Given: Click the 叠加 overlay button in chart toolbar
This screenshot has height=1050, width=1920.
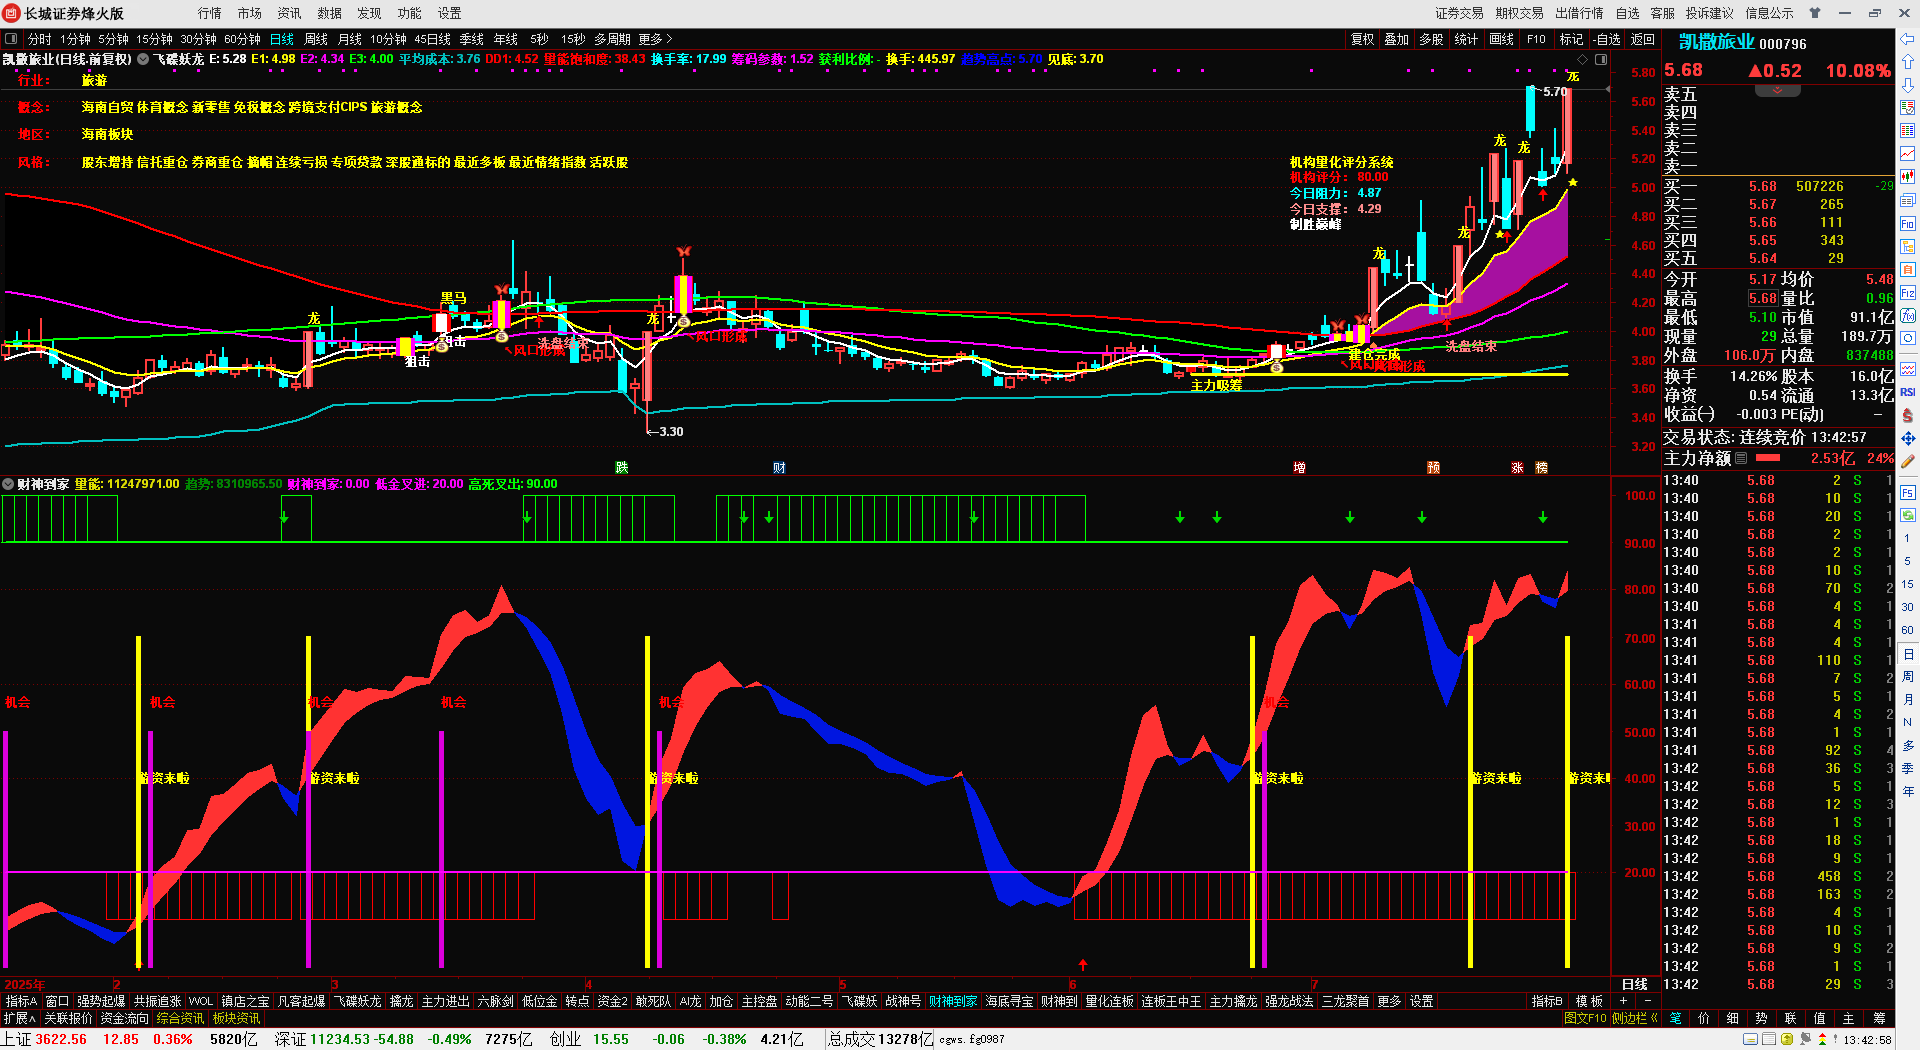Looking at the screenshot, I should click(x=1396, y=39).
